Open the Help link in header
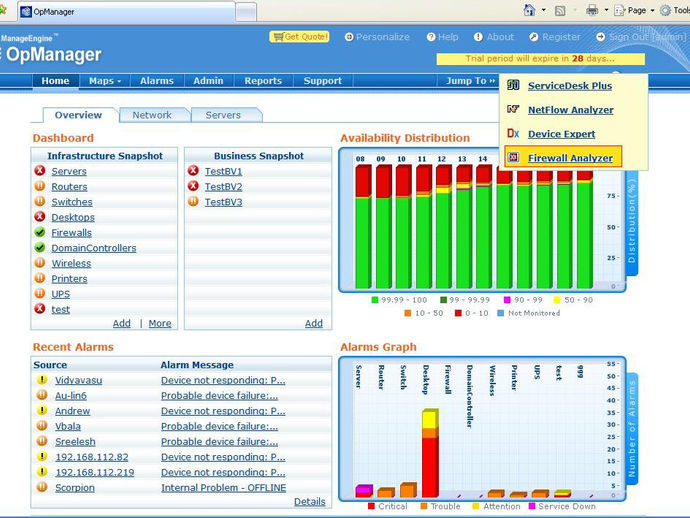Viewport: 690px width, 518px height. [x=443, y=37]
